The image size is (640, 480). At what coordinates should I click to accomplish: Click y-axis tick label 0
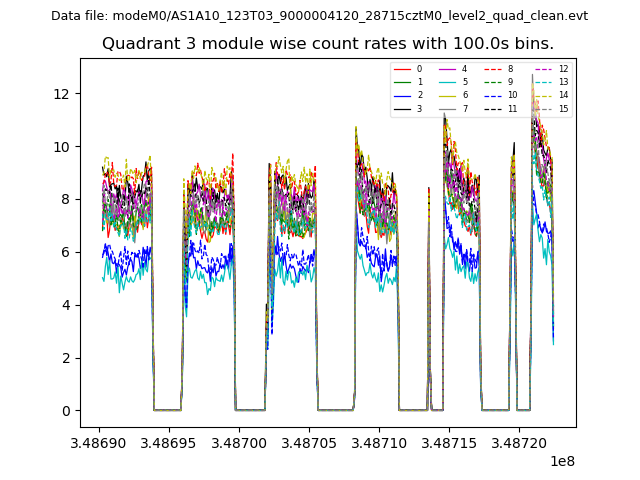point(66,411)
